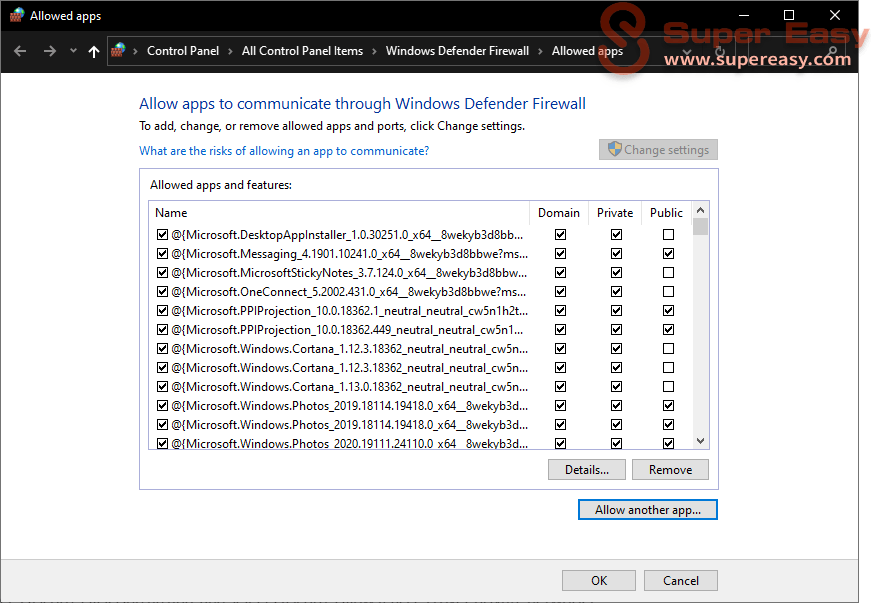Expand the chevron after Windows Defender Firewall breadcrumb

coord(540,51)
